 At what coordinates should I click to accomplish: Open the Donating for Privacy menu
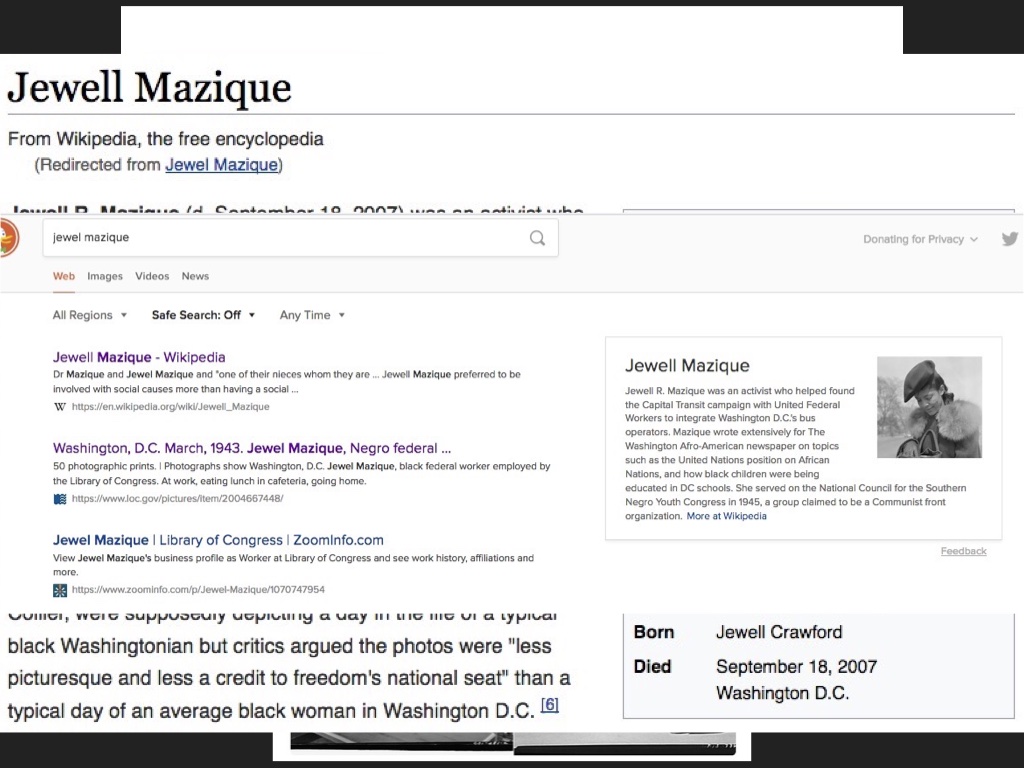pos(920,240)
